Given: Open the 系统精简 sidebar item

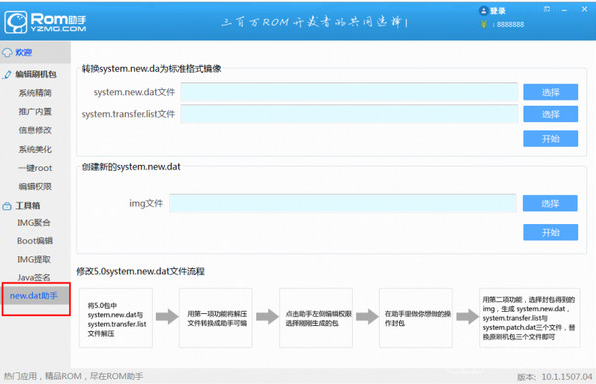Looking at the screenshot, I should pos(35,93).
